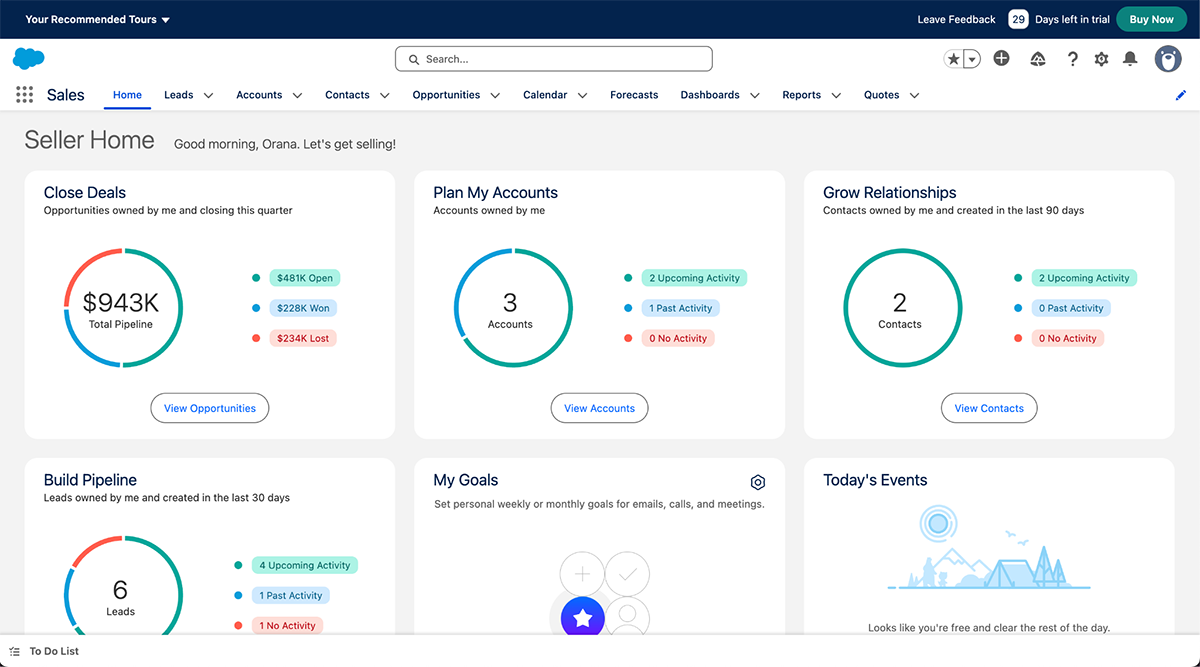Expand the favorites list dropdown arrow
Screen dimensions: 1200x667
pos(969,59)
